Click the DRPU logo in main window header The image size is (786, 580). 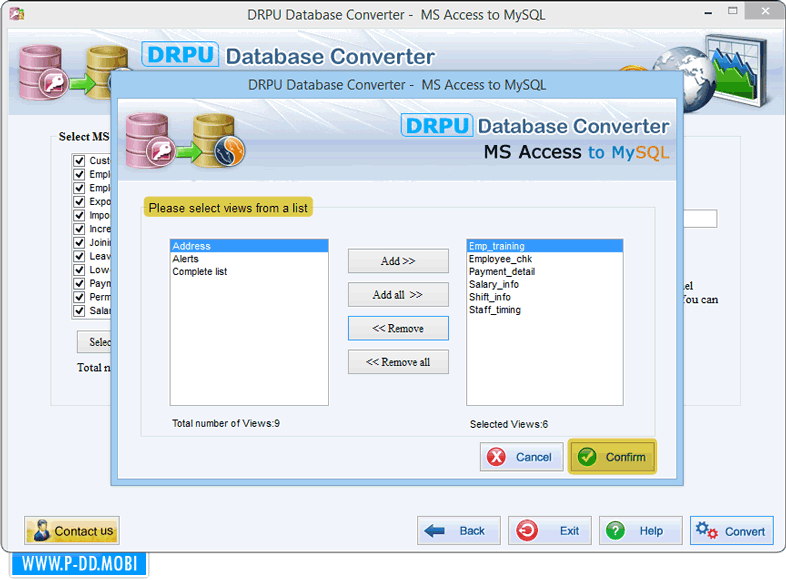[180, 55]
